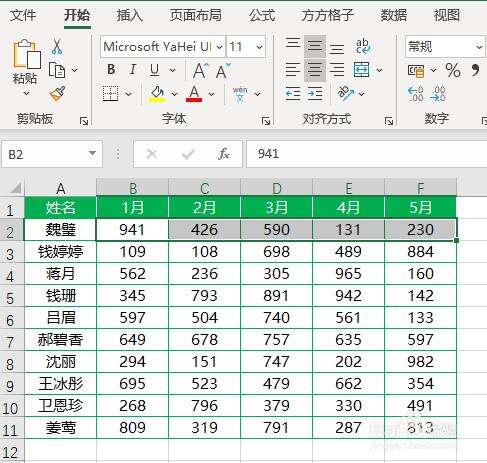The width and height of the screenshot is (487, 463).
Task: Click the Wrap Text icon
Action: (x=362, y=46)
